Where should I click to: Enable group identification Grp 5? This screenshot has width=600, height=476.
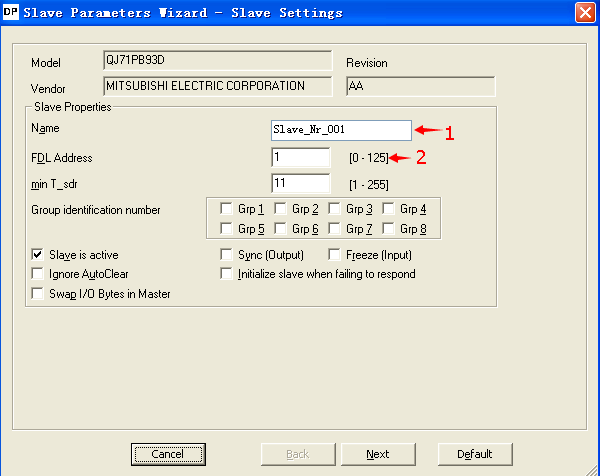227,229
